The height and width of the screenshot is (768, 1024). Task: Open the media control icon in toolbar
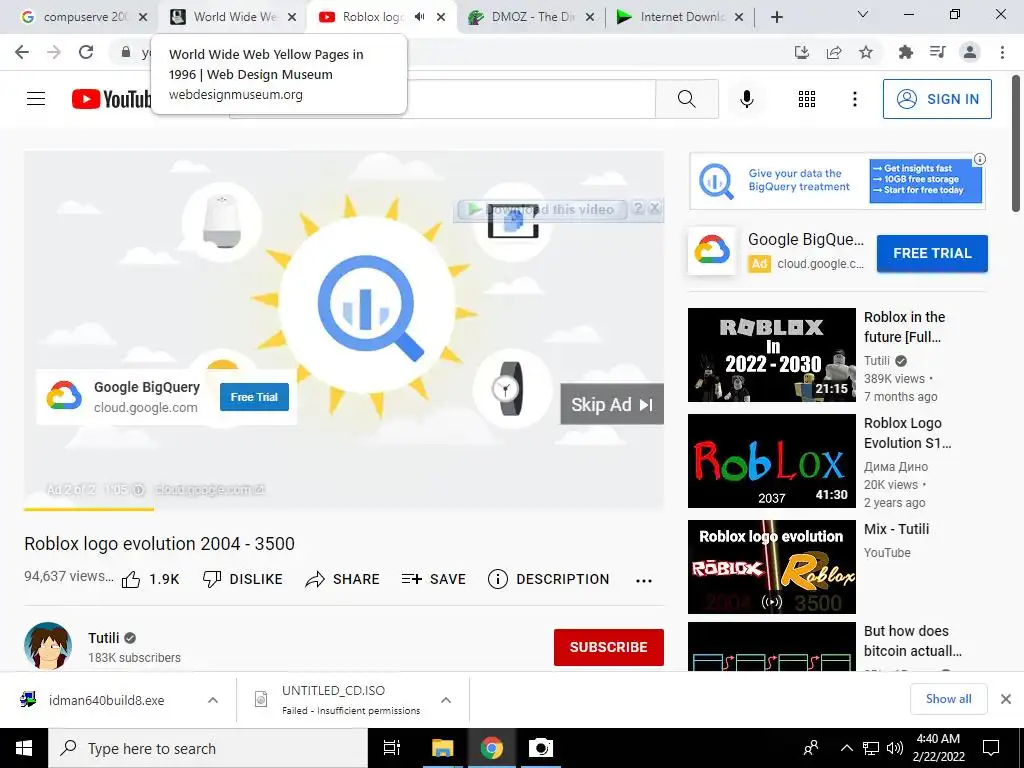[938, 52]
